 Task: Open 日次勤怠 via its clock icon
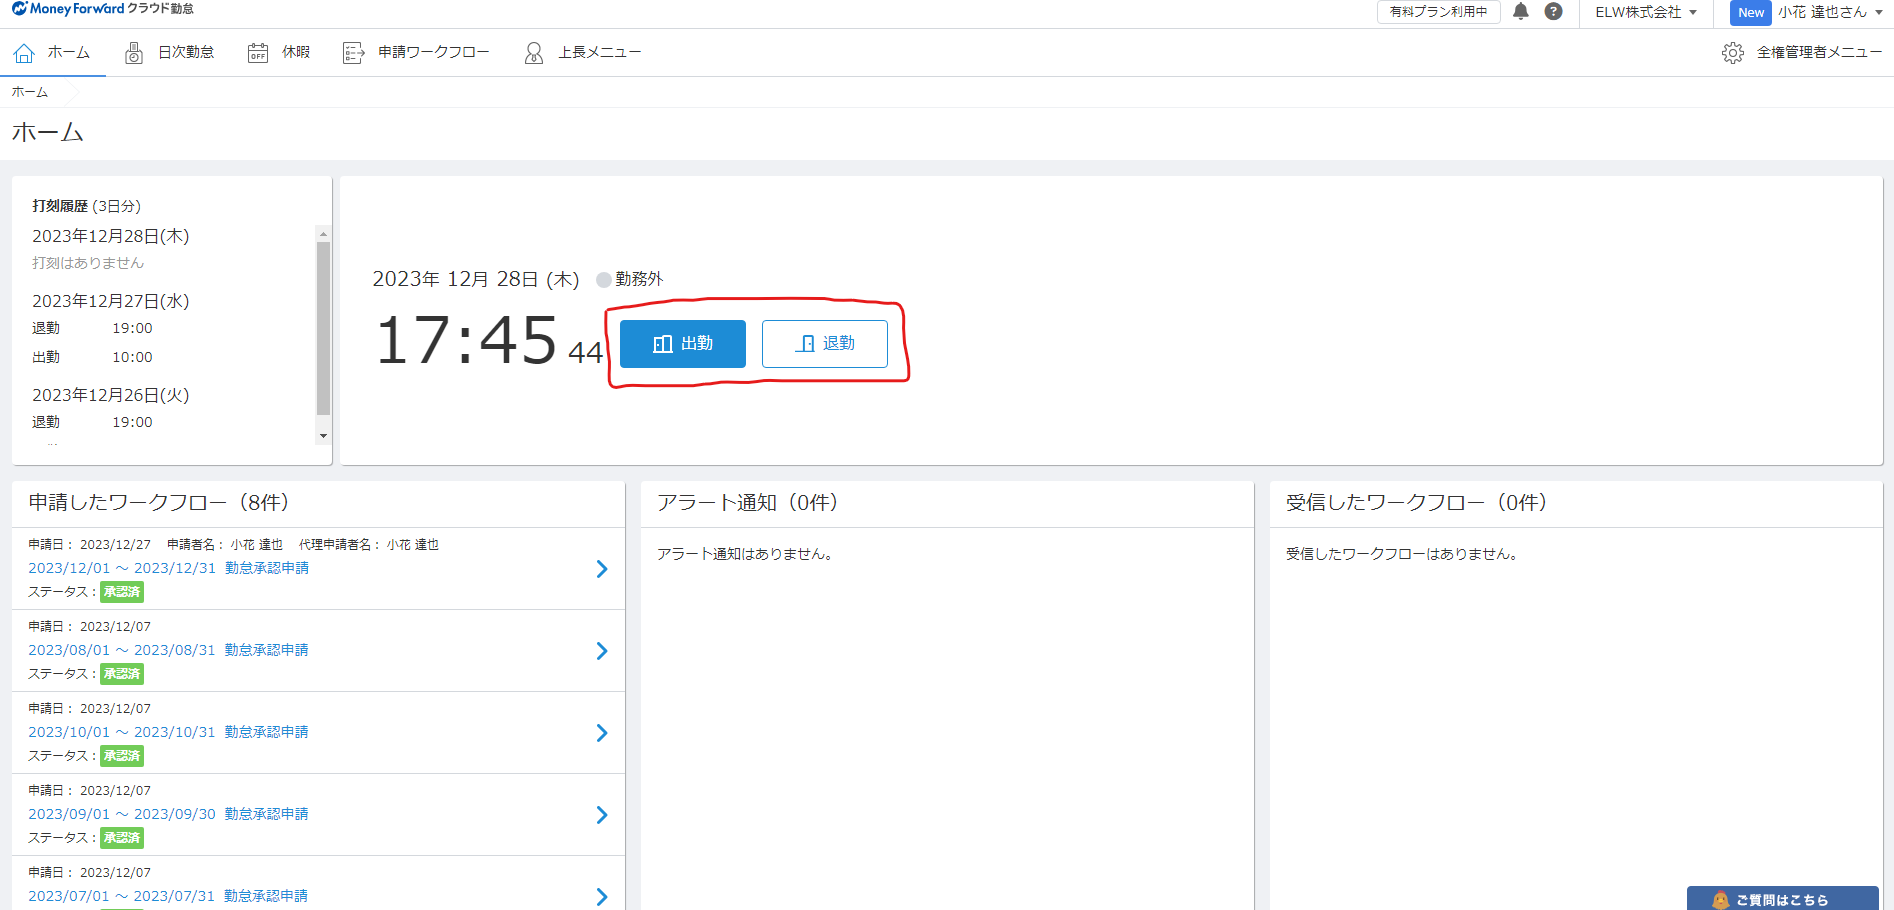coord(133,52)
